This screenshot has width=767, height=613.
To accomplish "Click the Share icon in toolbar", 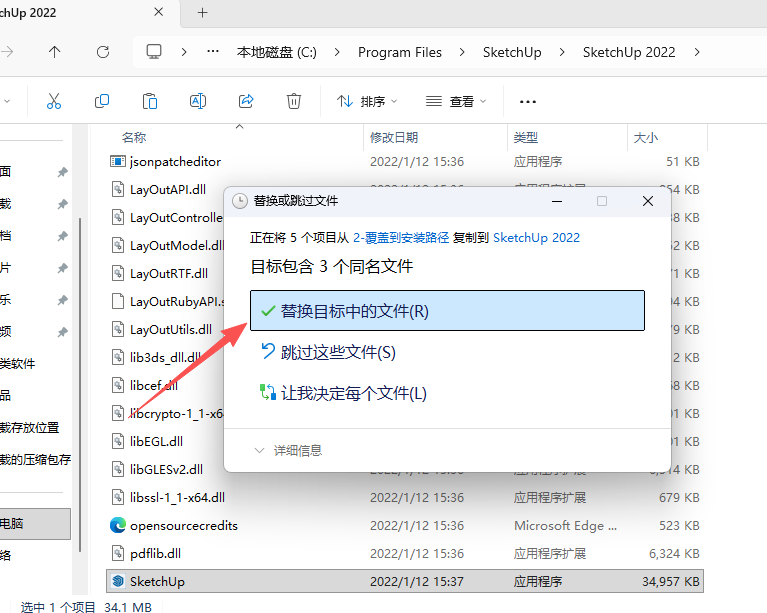I will pyautogui.click(x=246, y=101).
